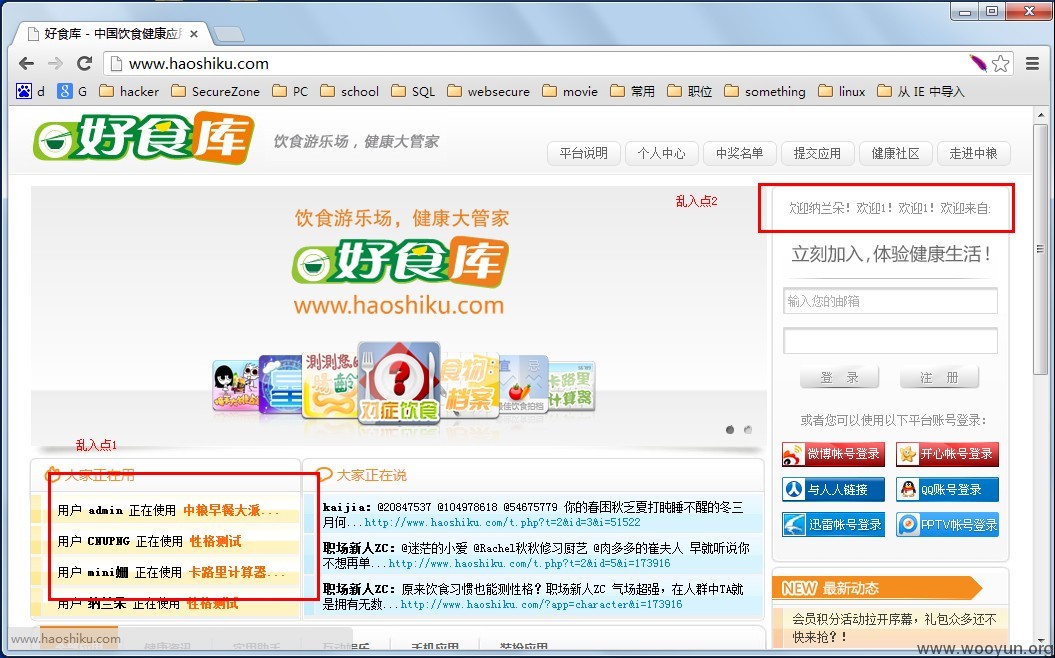The image size is (1055, 658).
Task: Open the 健康社区 nav item
Action: pos(896,153)
